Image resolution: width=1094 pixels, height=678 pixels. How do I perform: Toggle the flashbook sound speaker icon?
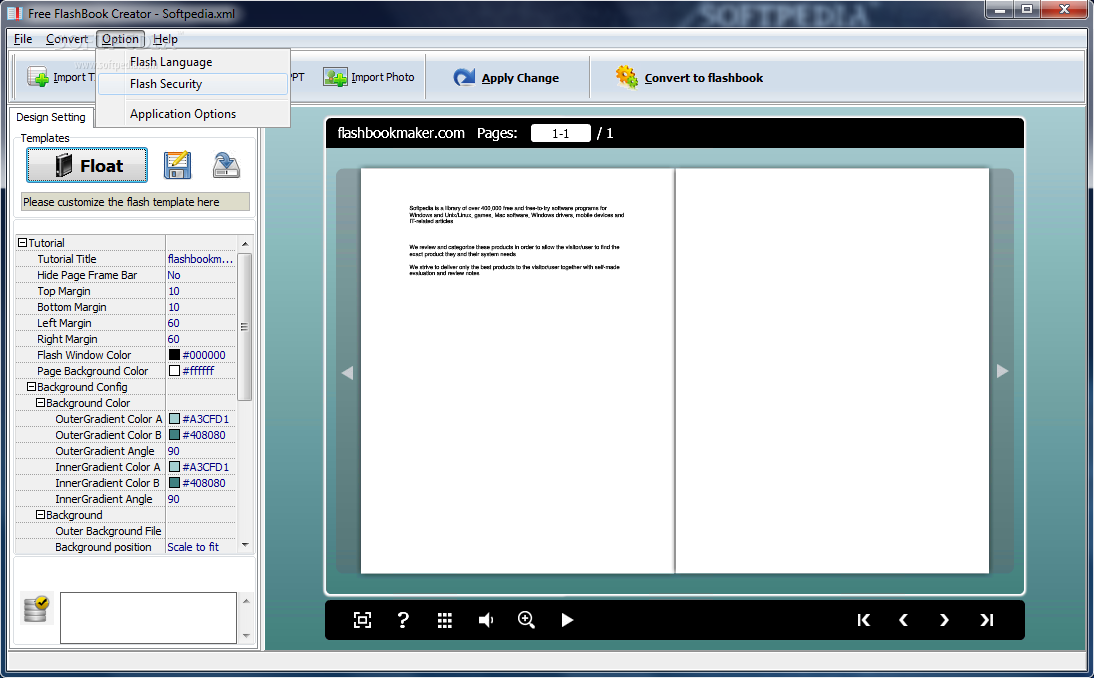tap(486, 620)
